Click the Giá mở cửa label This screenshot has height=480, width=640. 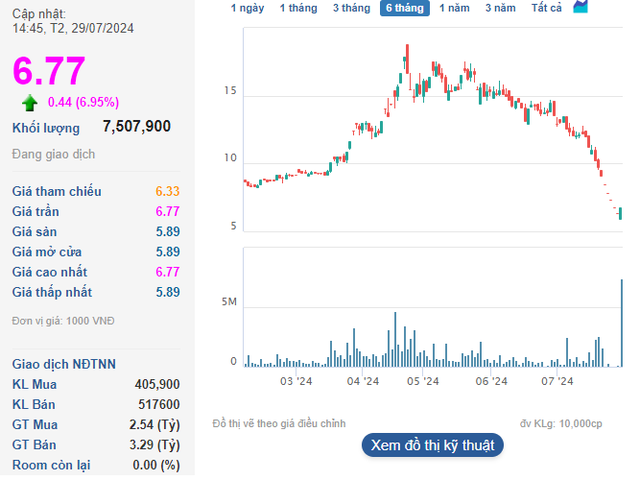47,252
